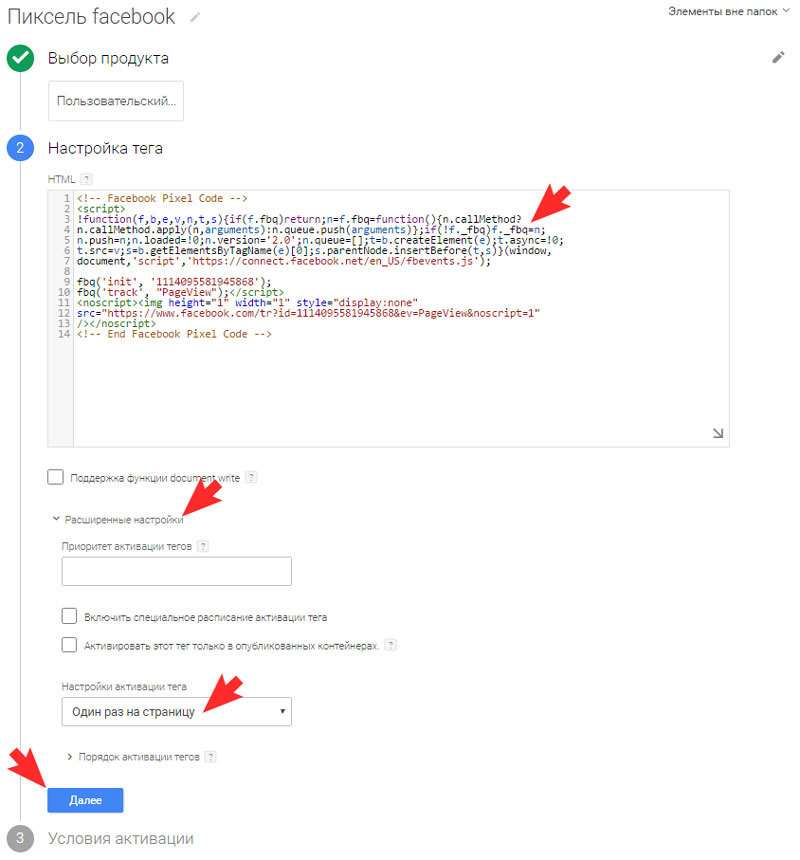800x860 pixels.
Task: Open the green checkmark step Выбор продукта
Action: coord(20,58)
